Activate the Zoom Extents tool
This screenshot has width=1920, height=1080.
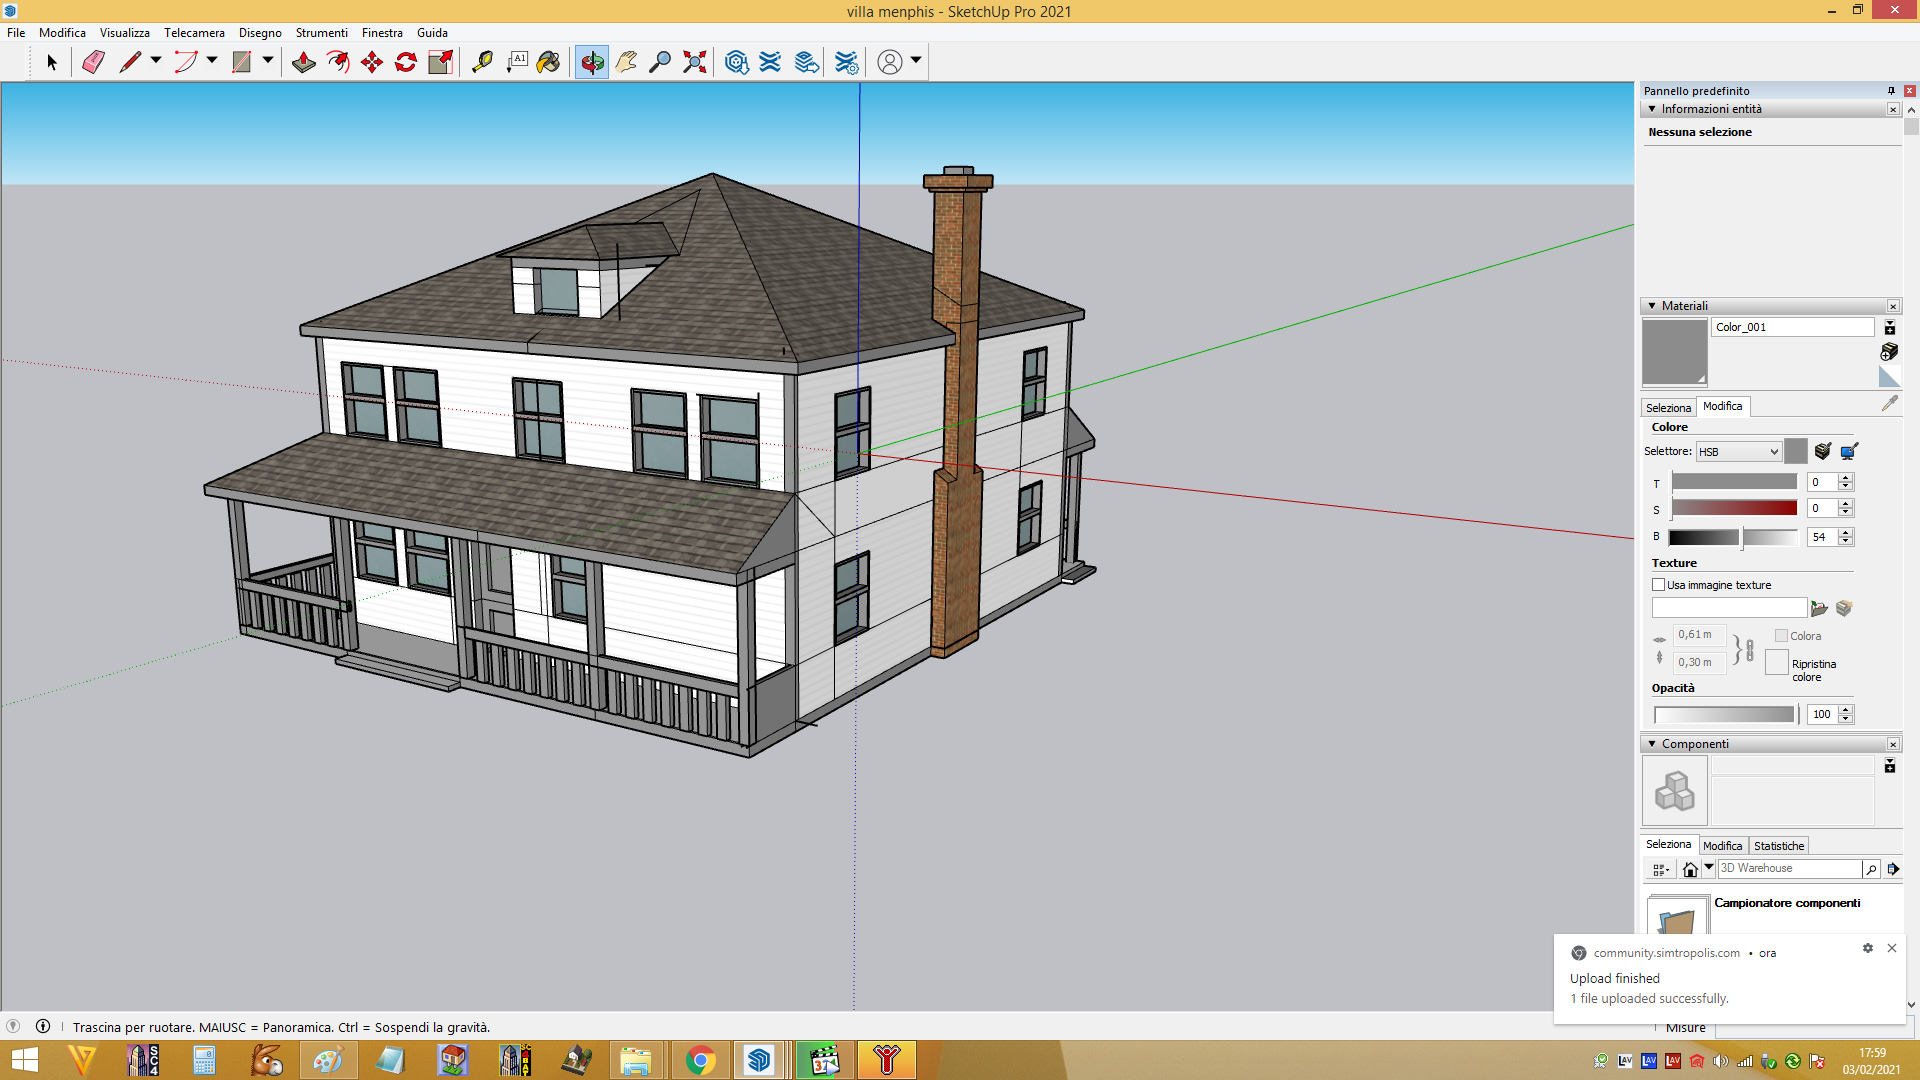[694, 62]
